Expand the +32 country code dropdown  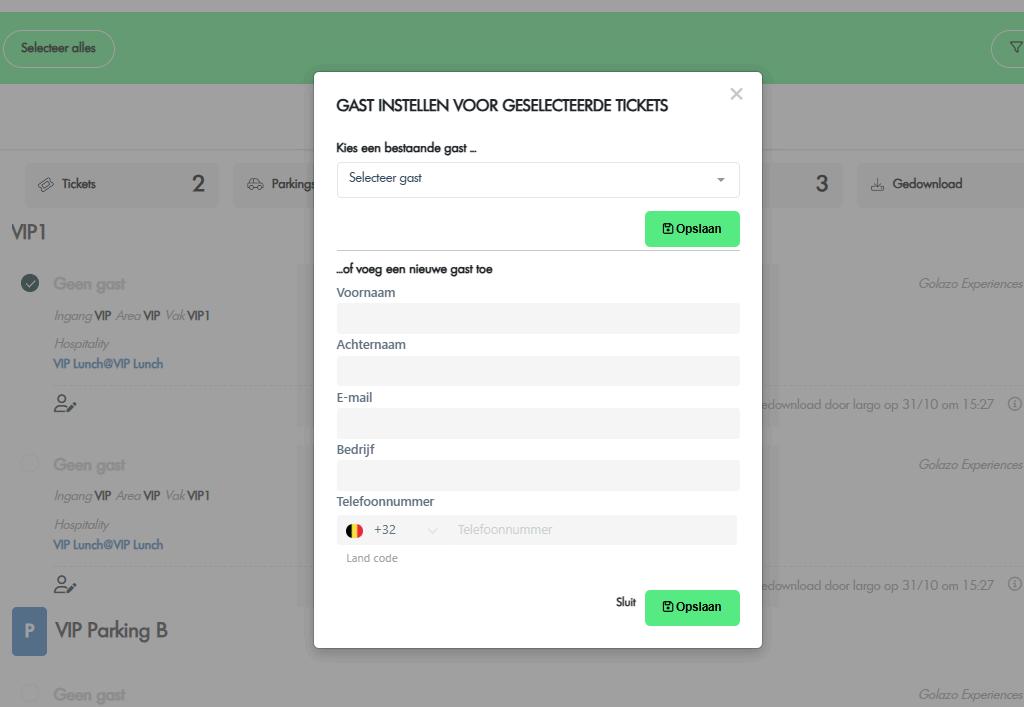406,530
